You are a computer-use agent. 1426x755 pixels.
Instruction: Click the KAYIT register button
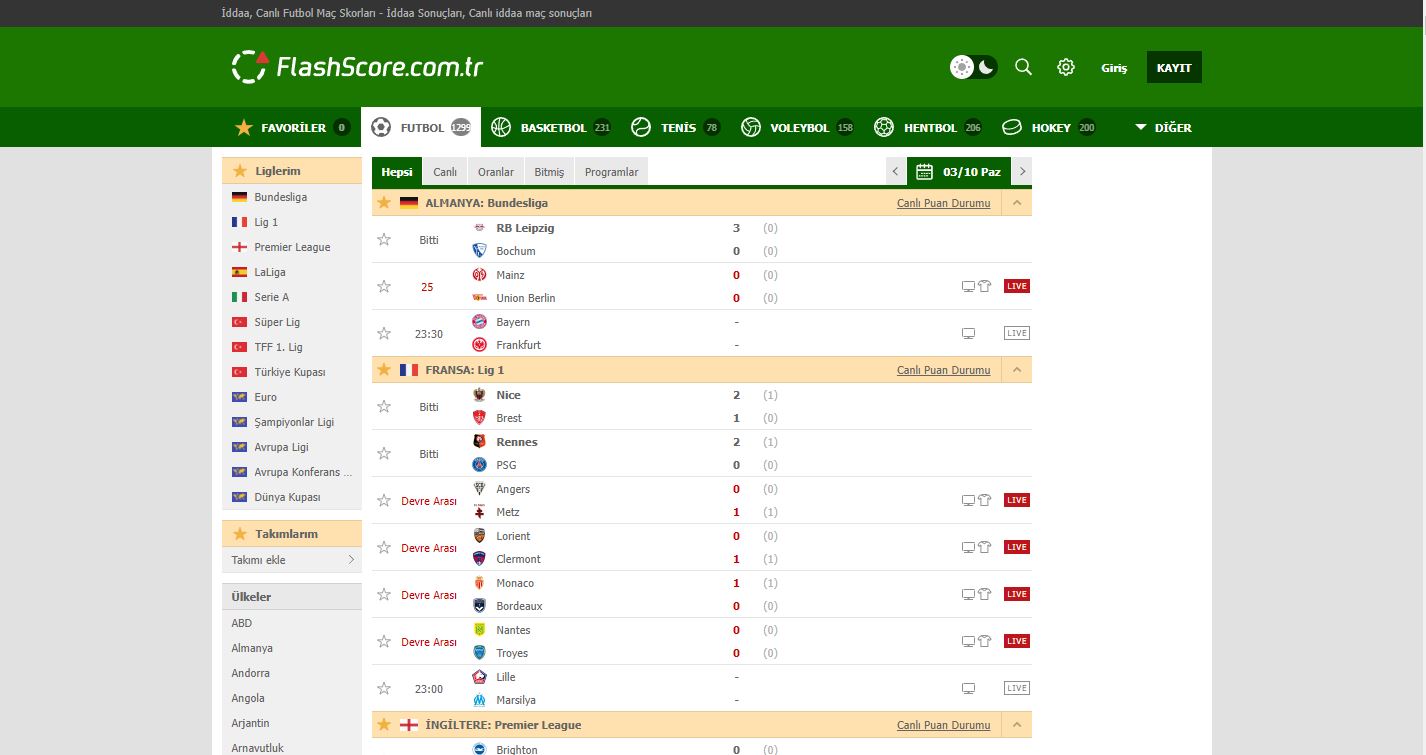(1174, 67)
